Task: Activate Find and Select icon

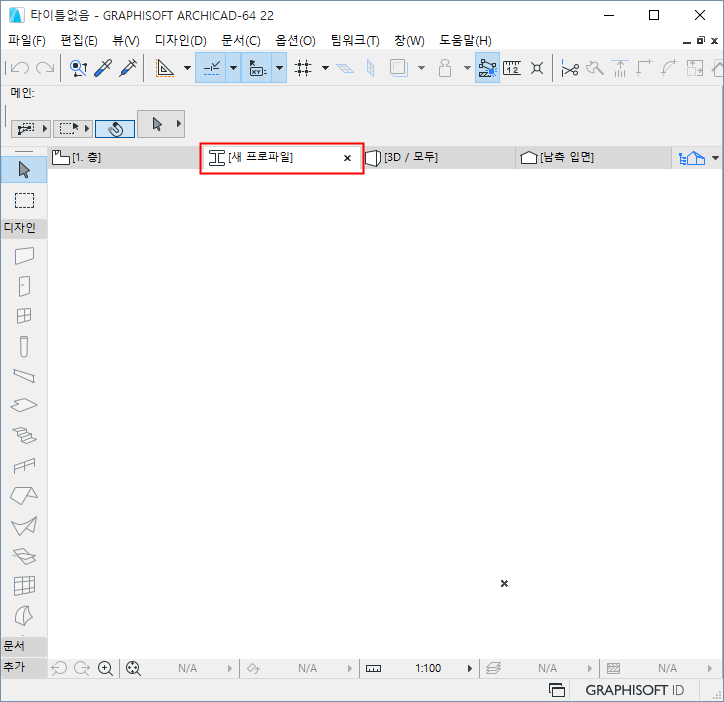Action: click(78, 68)
